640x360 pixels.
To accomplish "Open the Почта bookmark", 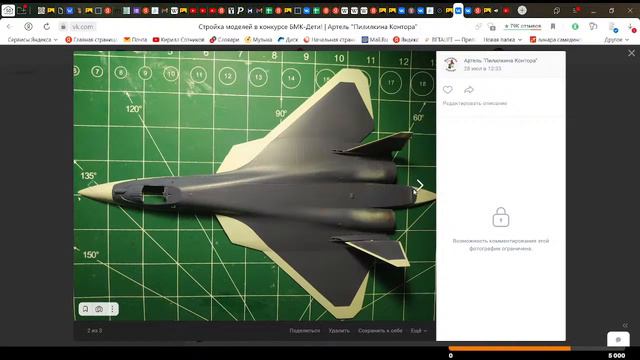I will [x=136, y=40].
